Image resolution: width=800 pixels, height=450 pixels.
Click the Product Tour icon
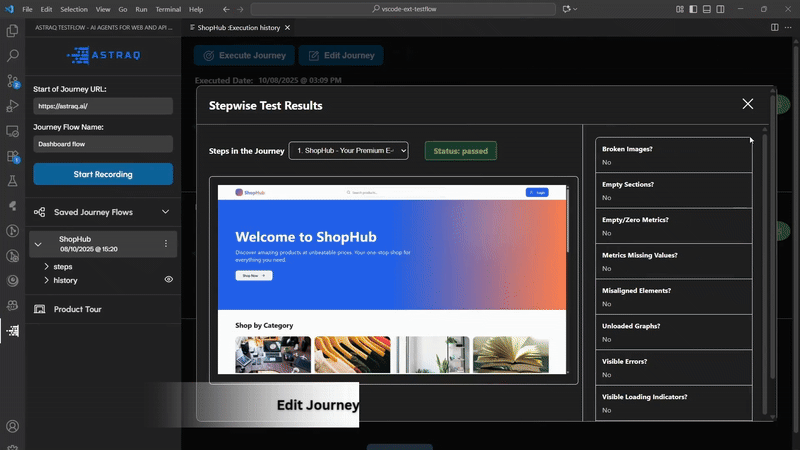[x=39, y=309]
